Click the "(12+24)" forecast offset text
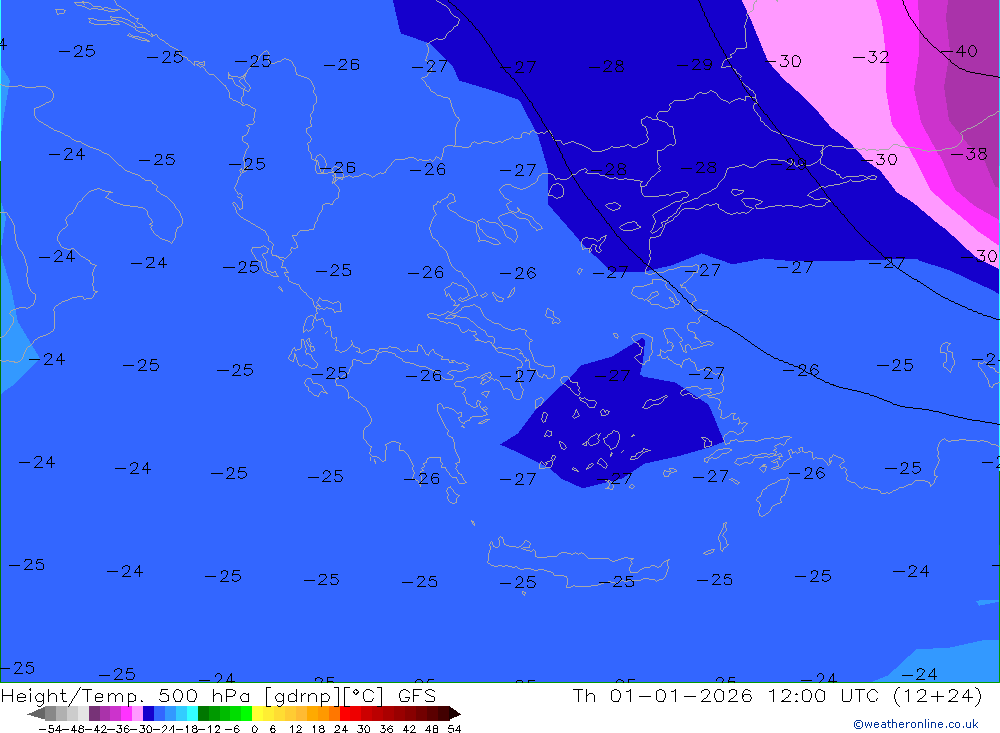The height and width of the screenshot is (733, 1000). 938,695
